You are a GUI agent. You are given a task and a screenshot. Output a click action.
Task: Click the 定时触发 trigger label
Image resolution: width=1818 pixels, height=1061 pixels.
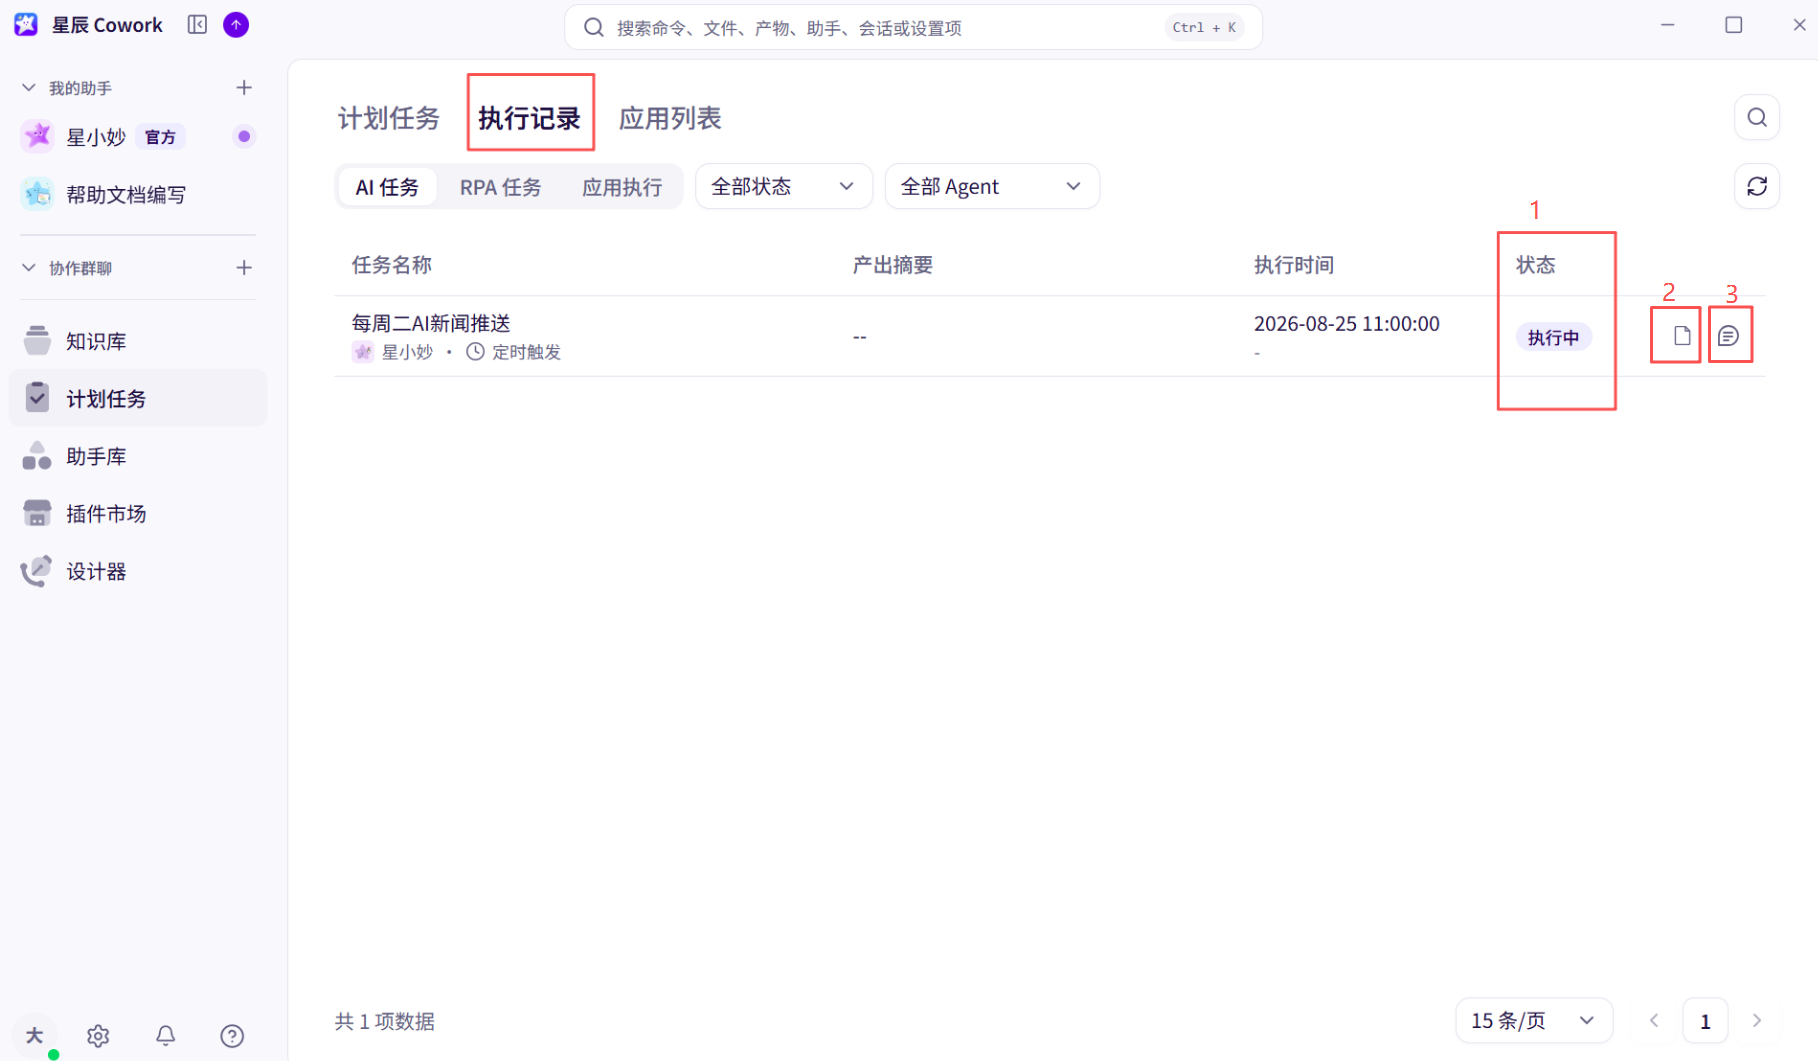[x=527, y=352]
